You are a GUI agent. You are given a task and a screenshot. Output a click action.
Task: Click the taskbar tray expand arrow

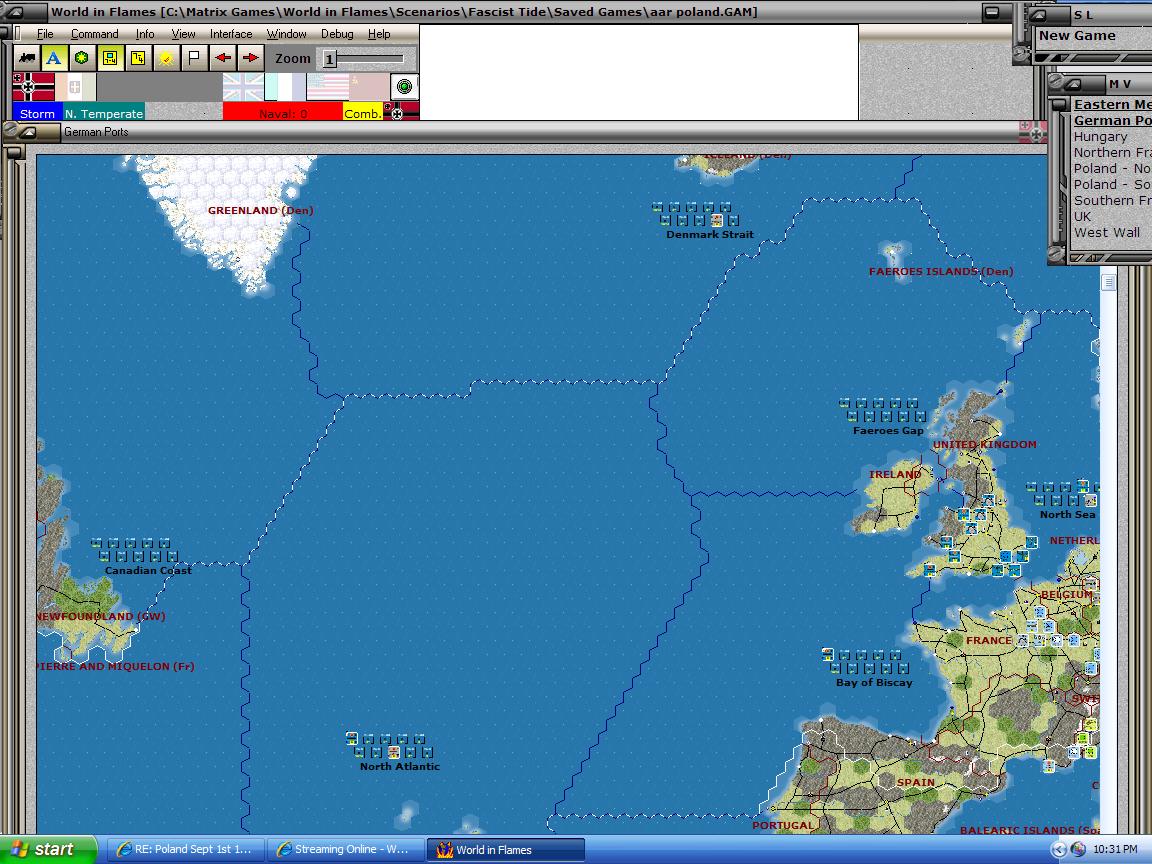point(1058,849)
